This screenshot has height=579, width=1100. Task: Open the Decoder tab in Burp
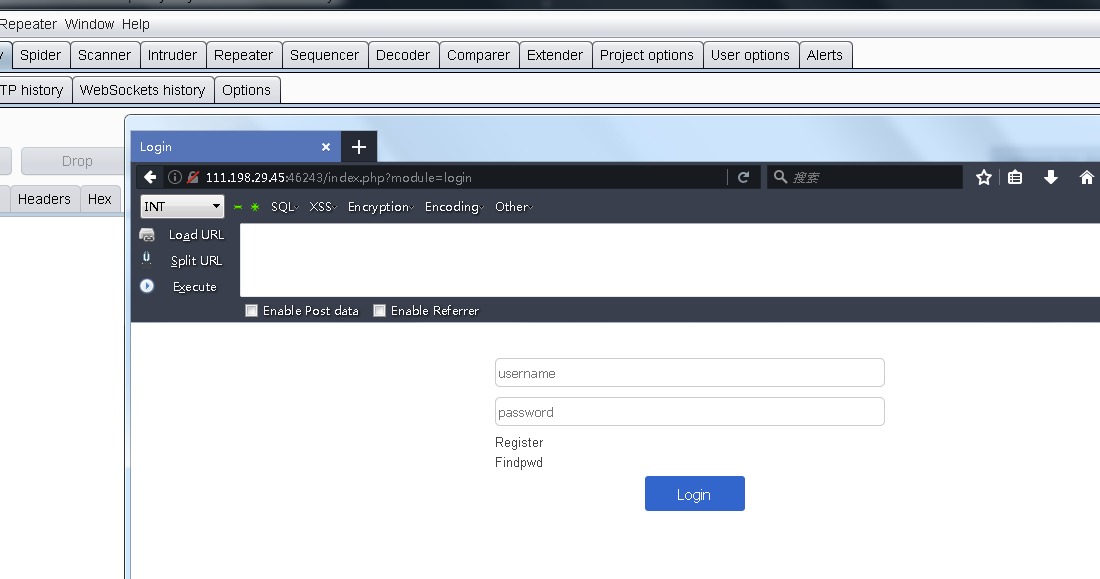(403, 55)
